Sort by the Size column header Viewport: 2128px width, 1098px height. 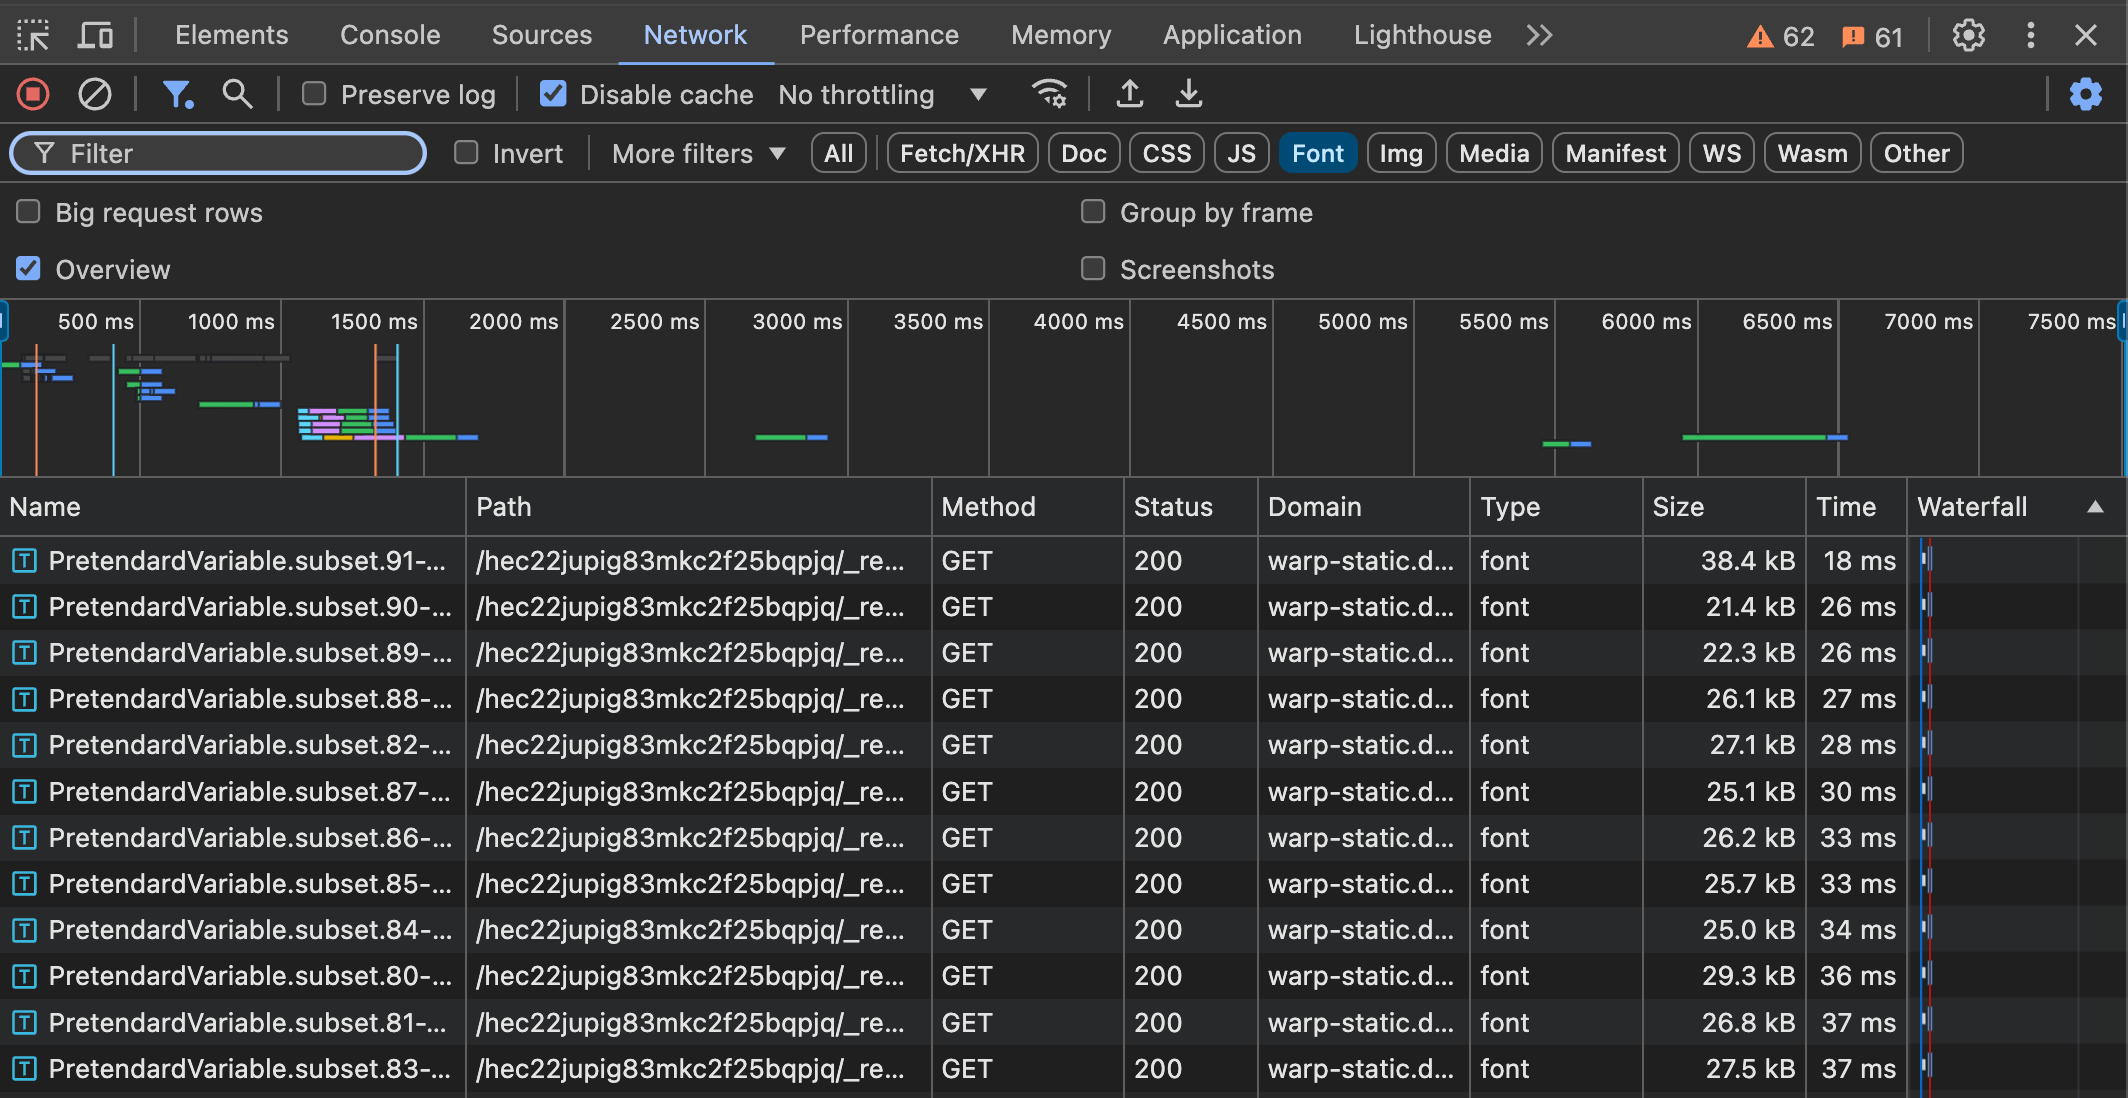click(x=1723, y=507)
